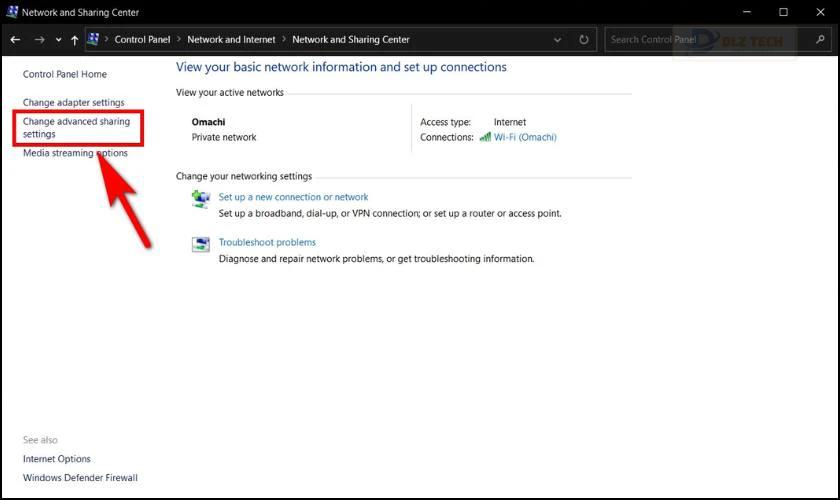840x500 pixels.
Task: Click Control Panel breadcrumb
Action: coord(142,40)
